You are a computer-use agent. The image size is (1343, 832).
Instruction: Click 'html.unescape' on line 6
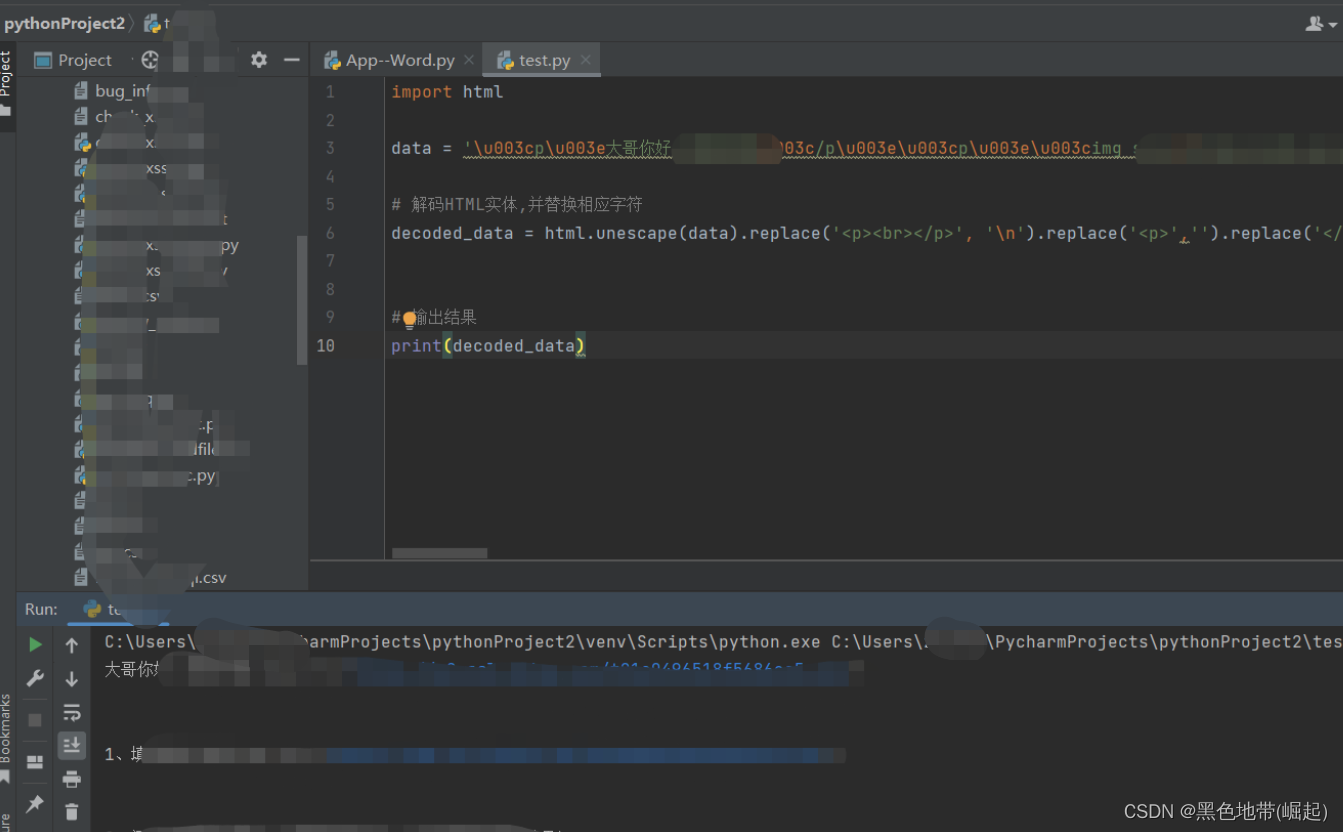tap(612, 233)
